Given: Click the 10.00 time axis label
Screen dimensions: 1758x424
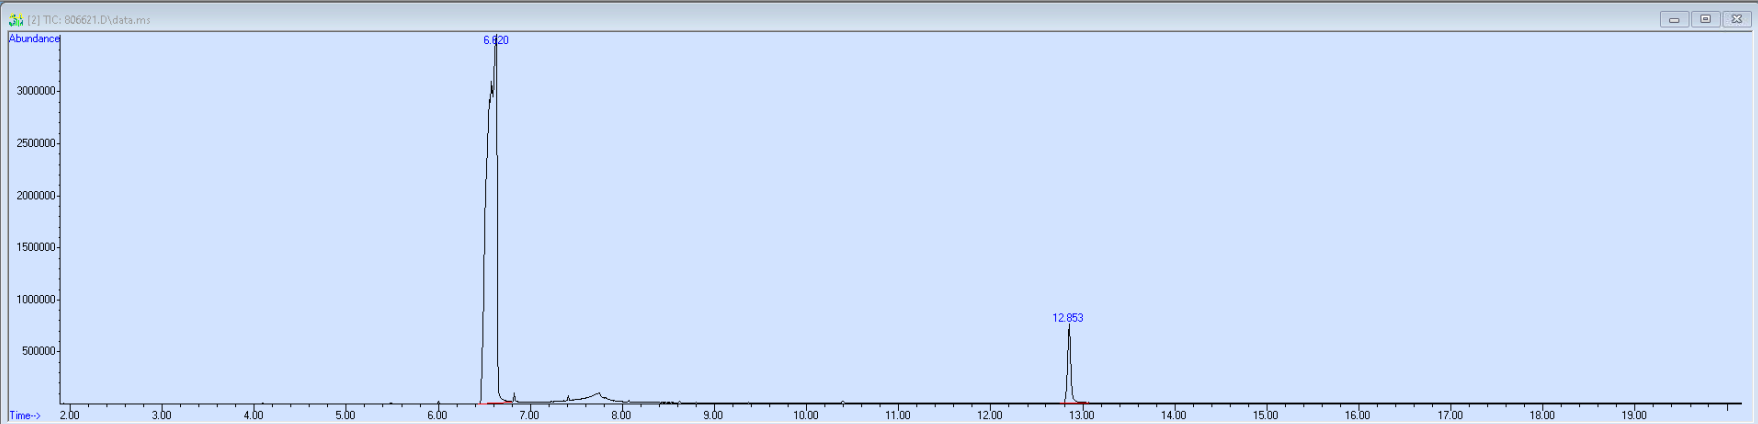Looking at the screenshot, I should [x=806, y=415].
